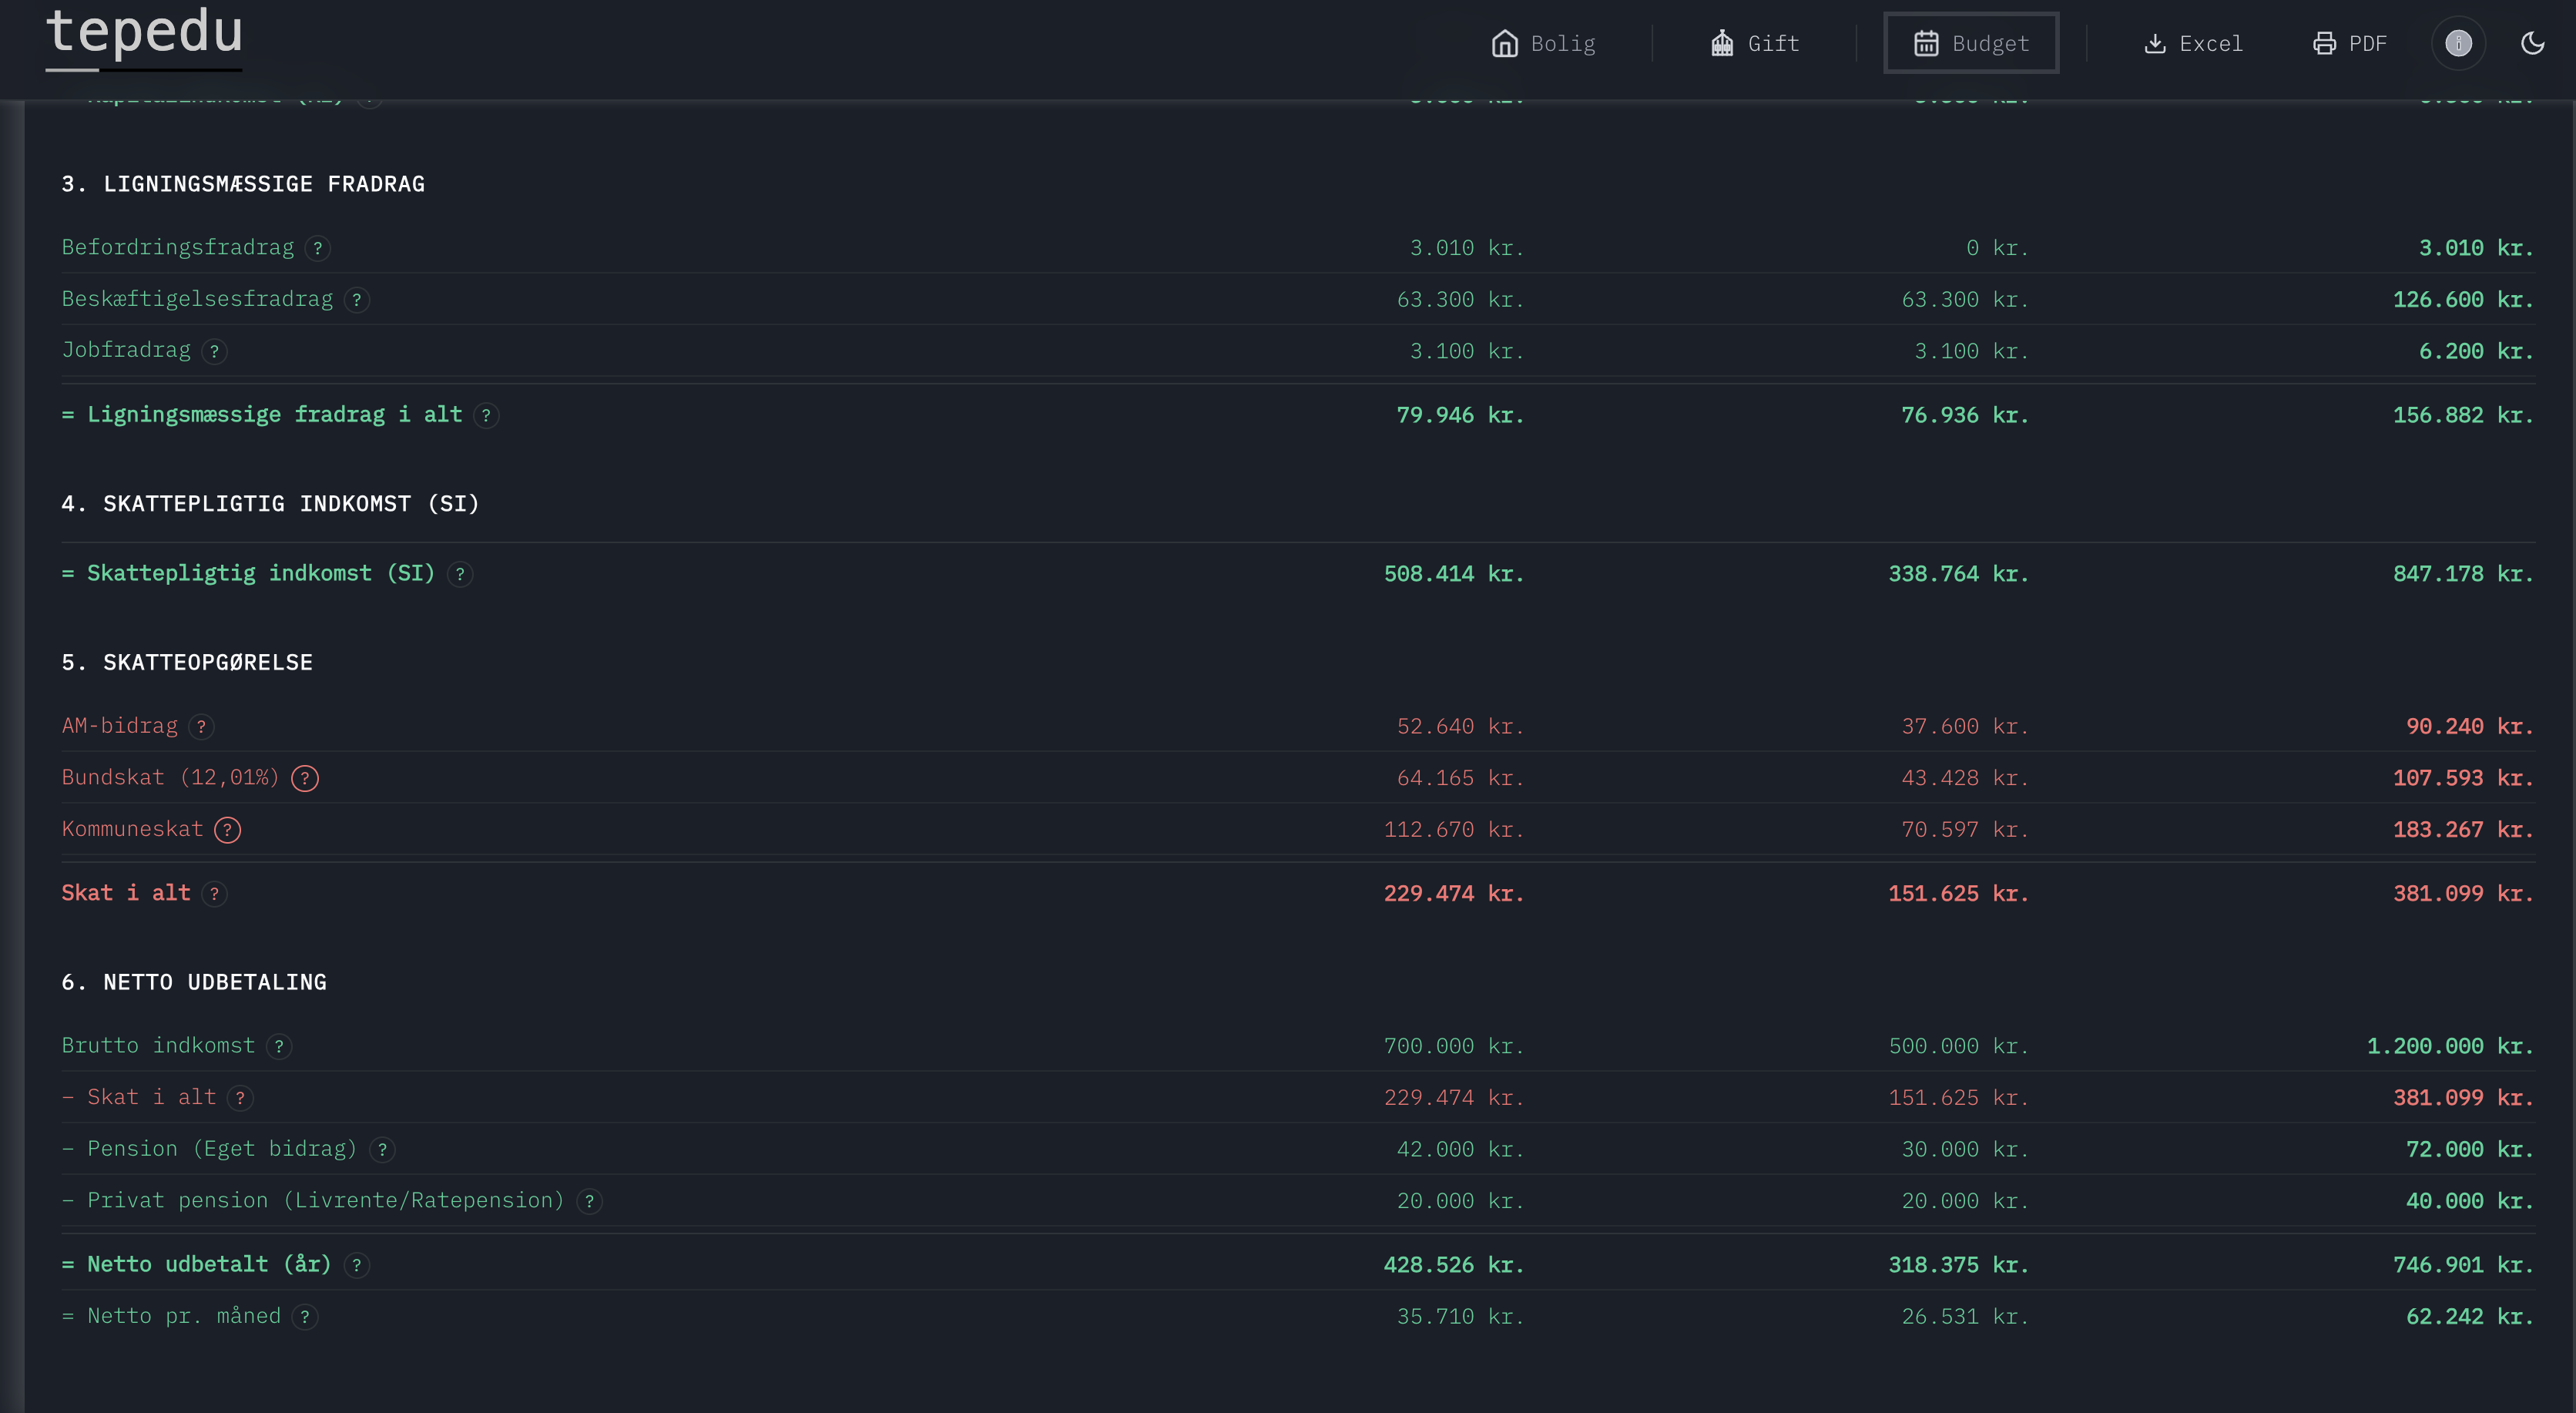Viewport: 2576px width, 1413px height.
Task: Click the Befordringsfradrag label
Action: 178,247
